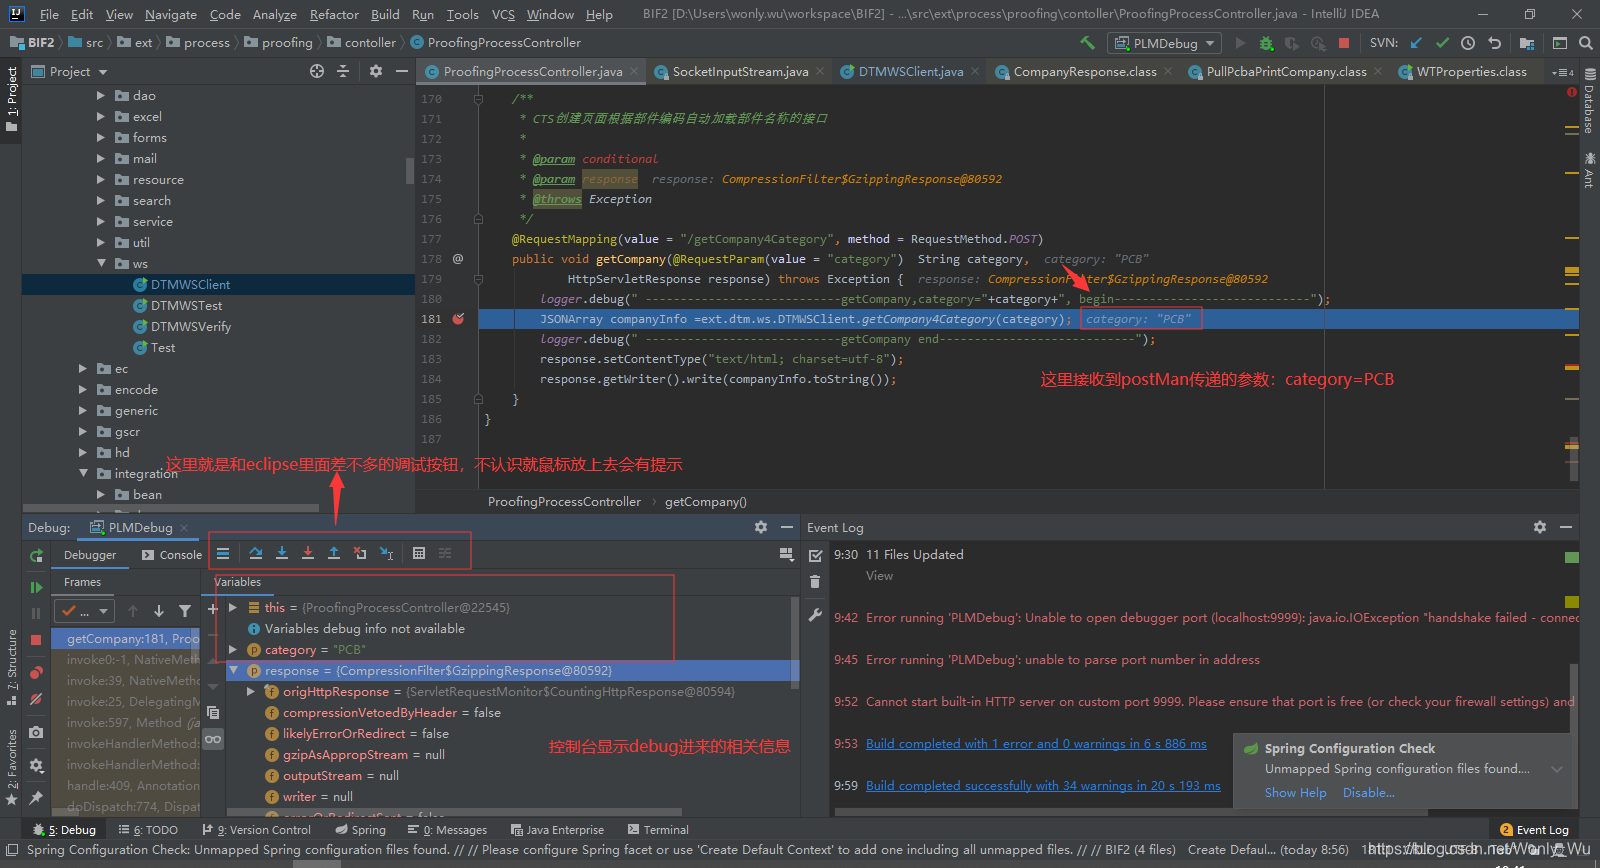Open Build completed successfully link
This screenshot has height=868, width=1600.
click(x=1043, y=786)
